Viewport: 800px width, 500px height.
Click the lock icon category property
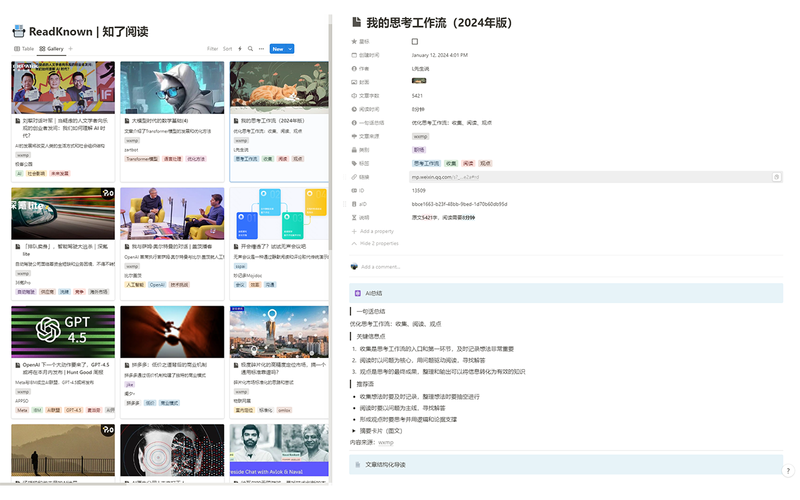354,150
